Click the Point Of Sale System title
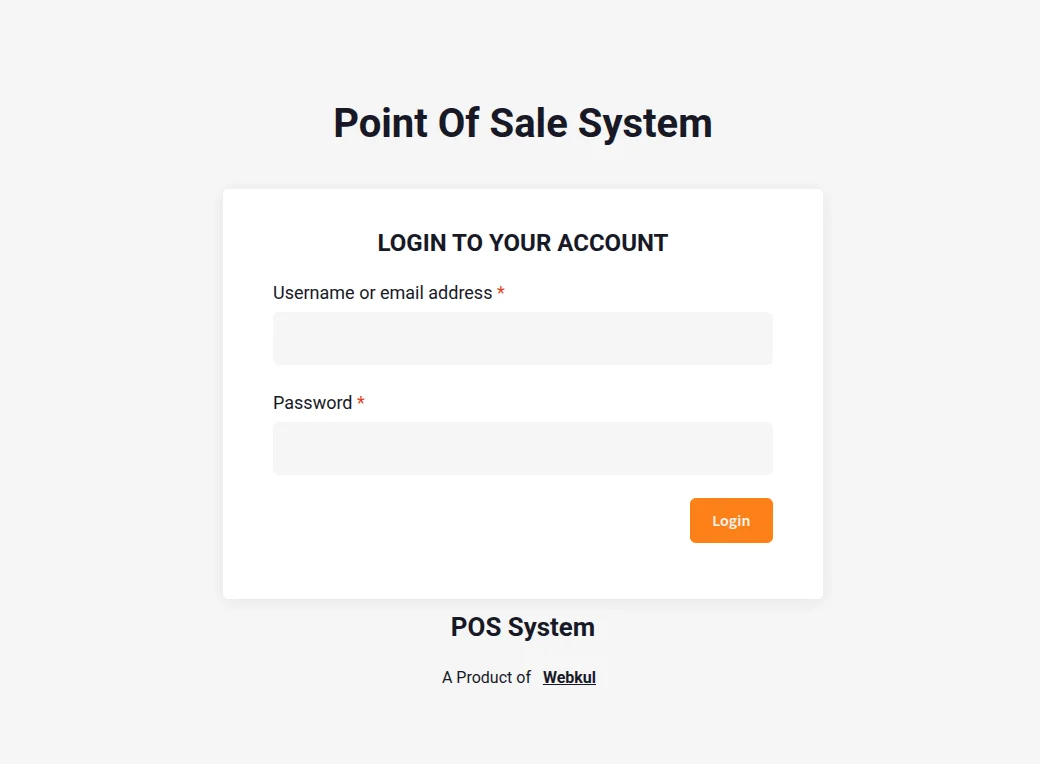The image size is (1040, 764). 522,122
